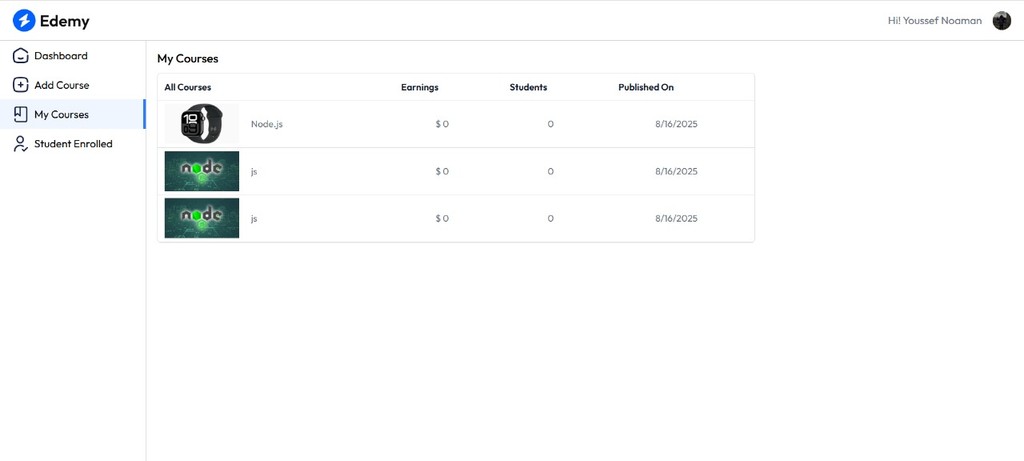Click the Published On column header

pos(646,87)
